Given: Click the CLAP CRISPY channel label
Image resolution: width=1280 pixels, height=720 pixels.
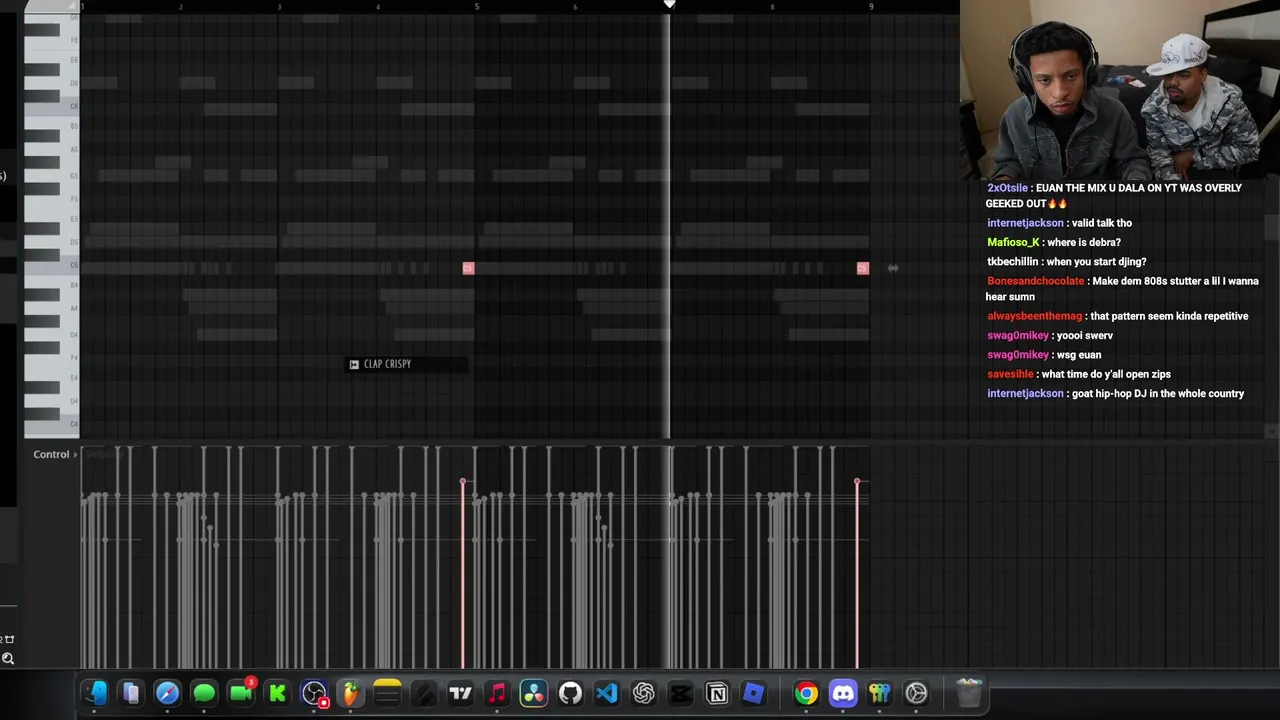Looking at the screenshot, I should 406,364.
